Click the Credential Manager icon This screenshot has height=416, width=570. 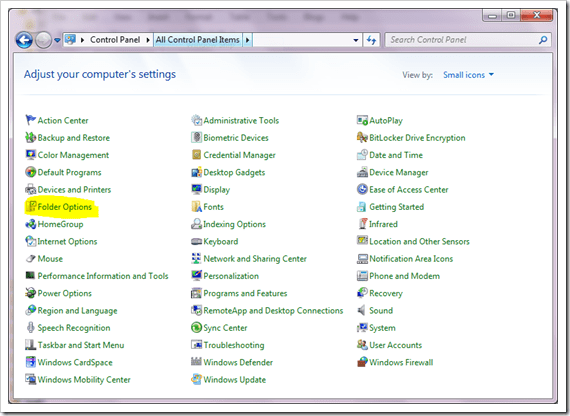(196, 155)
